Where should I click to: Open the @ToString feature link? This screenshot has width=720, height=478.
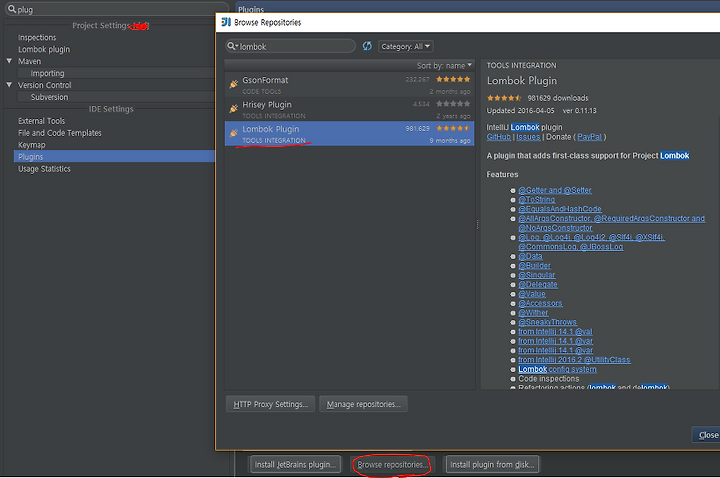click(x=536, y=200)
